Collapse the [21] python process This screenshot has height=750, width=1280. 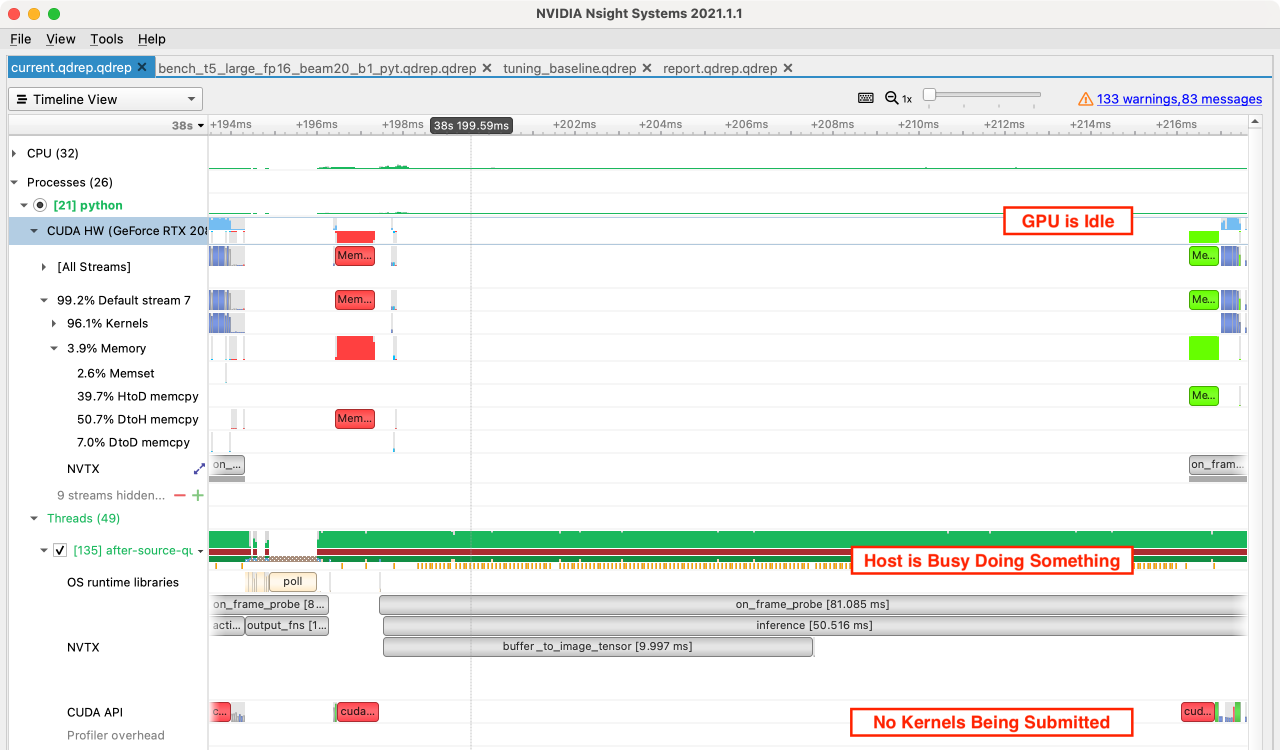coord(24,205)
